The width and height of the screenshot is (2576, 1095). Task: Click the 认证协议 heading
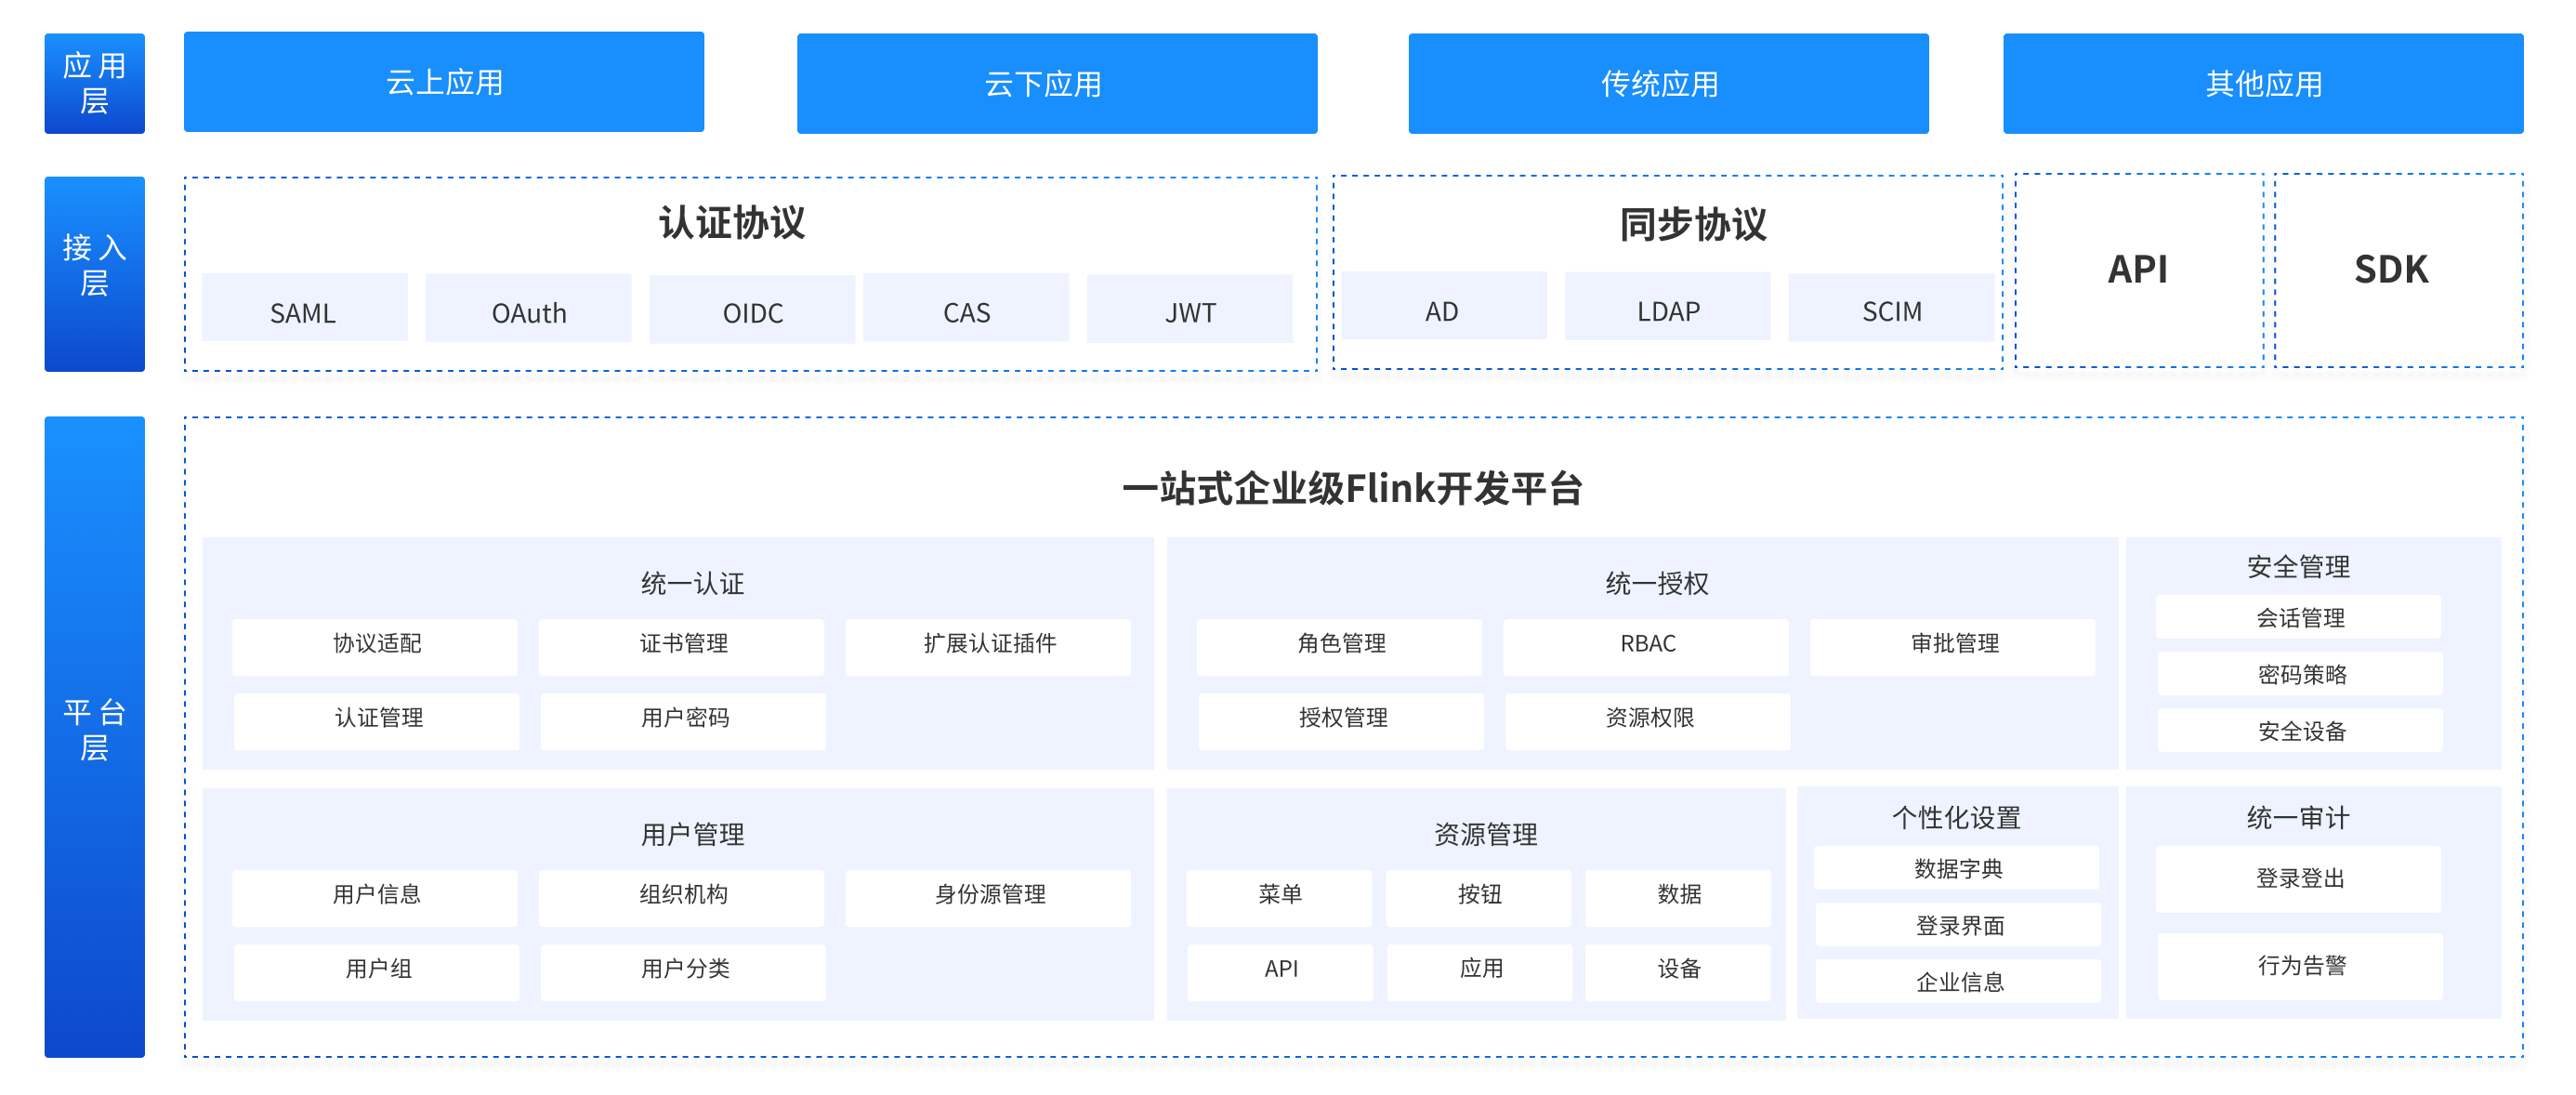732,223
